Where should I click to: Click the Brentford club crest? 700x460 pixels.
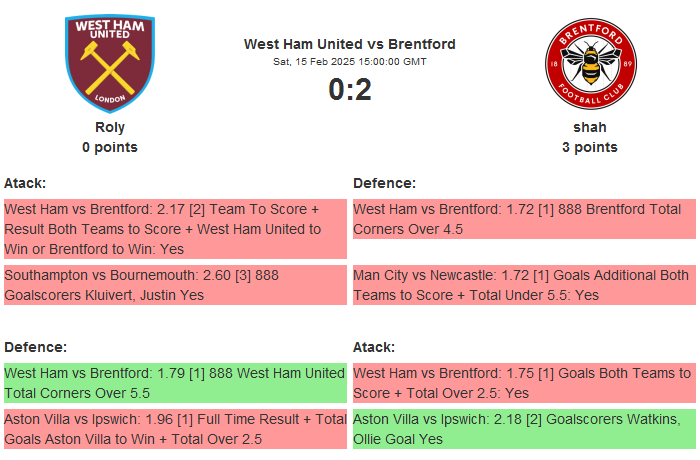590,62
